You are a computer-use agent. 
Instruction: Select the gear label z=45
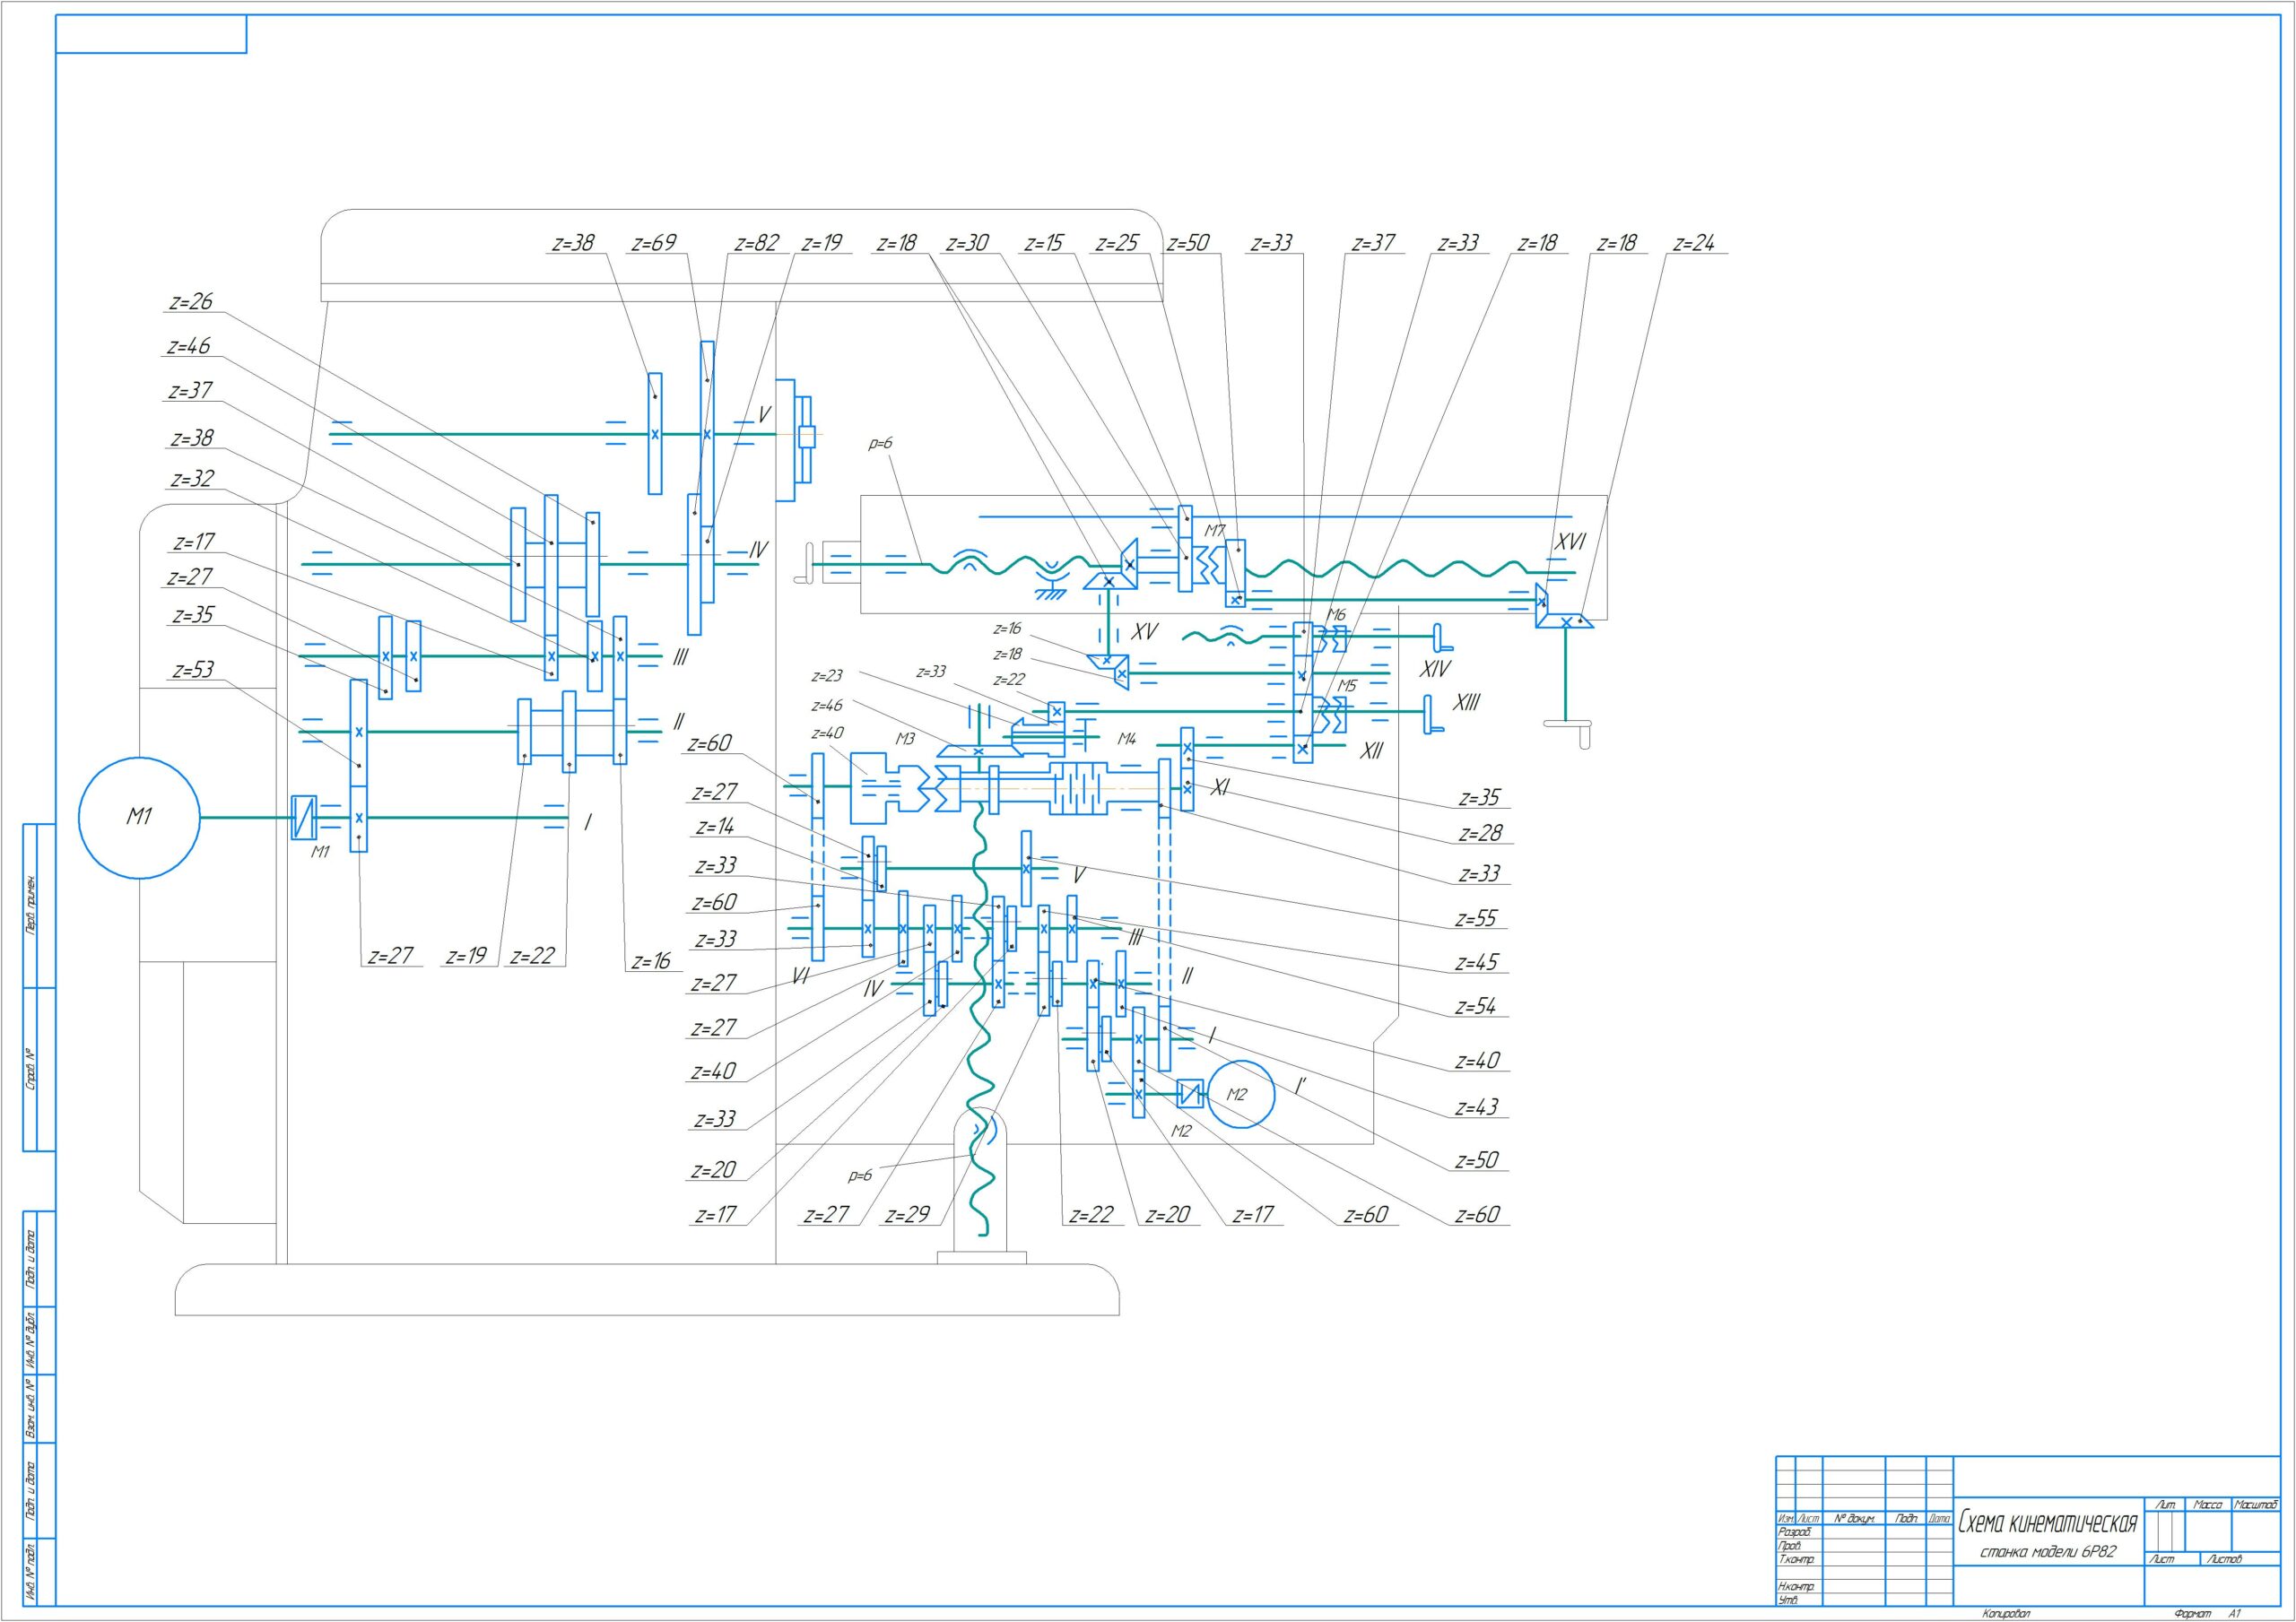1477,962
